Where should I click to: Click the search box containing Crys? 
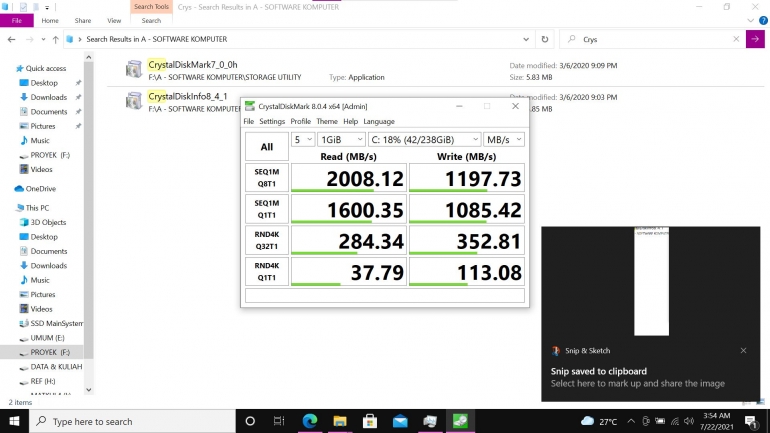[x=651, y=39]
